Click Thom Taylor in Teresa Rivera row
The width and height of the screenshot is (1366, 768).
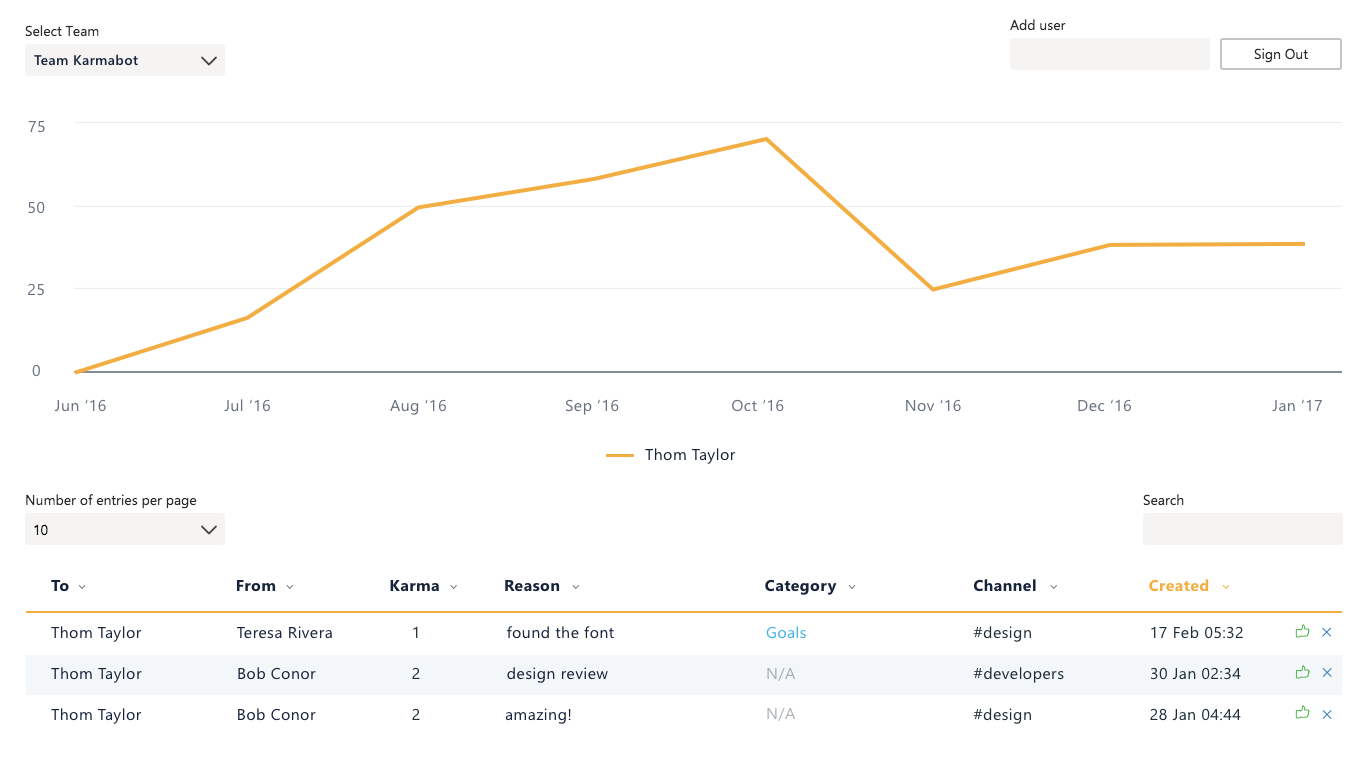[x=96, y=633]
